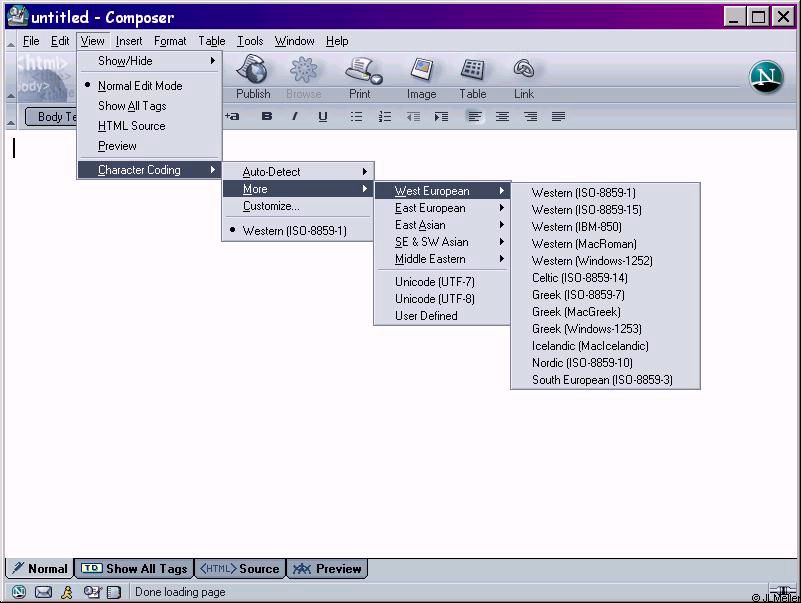Expand the Auto-Detect submenu

[298, 172]
